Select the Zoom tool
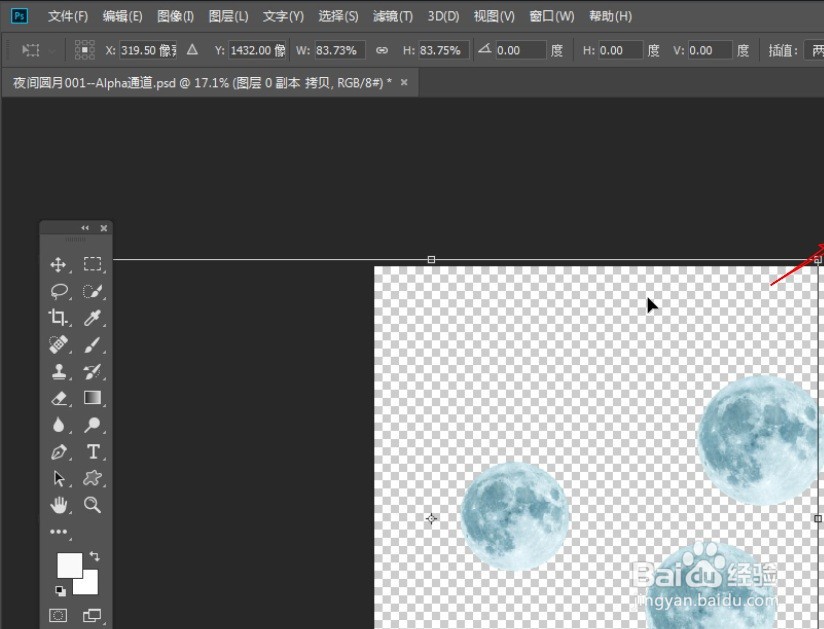 click(x=92, y=505)
